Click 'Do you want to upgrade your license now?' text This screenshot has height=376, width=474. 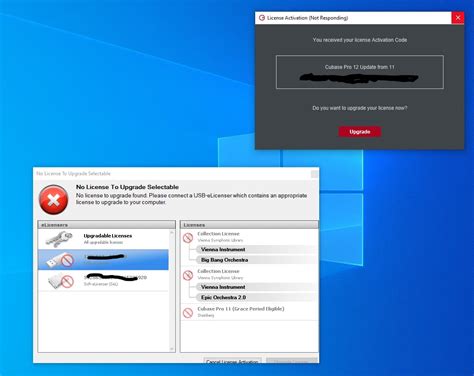click(x=360, y=108)
